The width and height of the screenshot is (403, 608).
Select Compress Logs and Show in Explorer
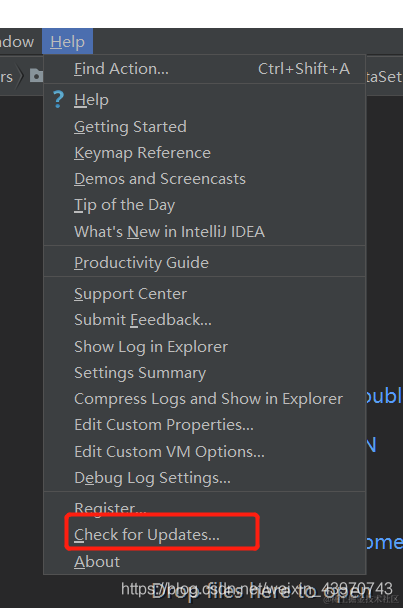(x=205, y=399)
